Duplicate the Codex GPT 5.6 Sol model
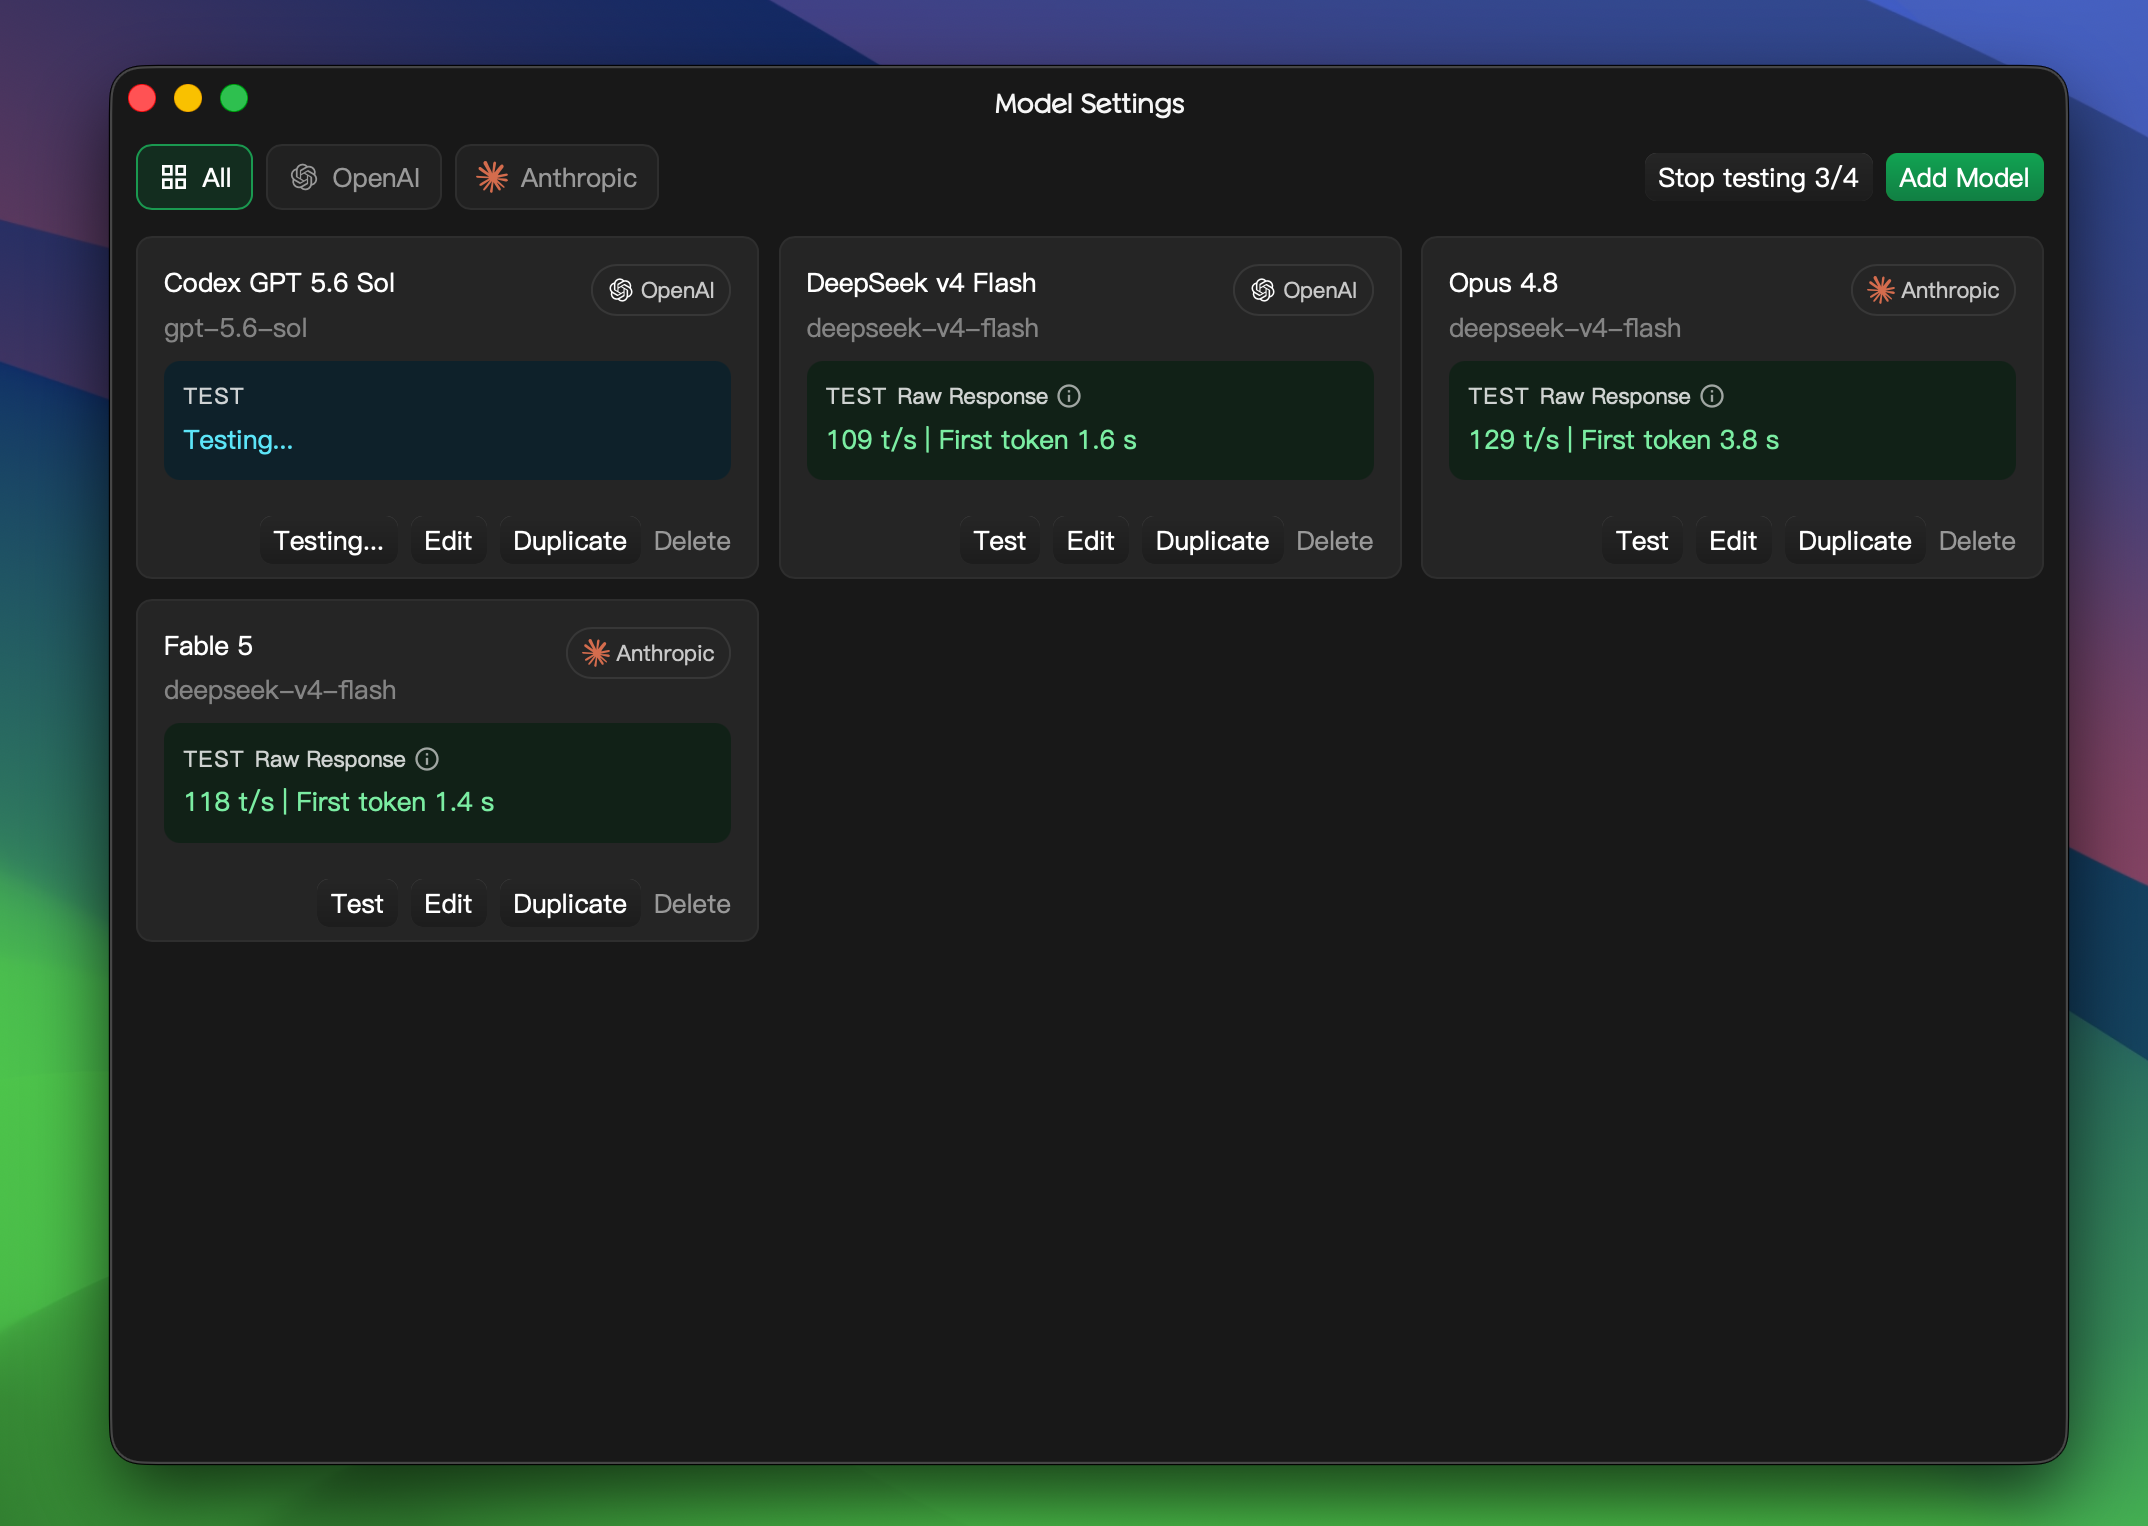This screenshot has height=1526, width=2148. tap(570, 541)
